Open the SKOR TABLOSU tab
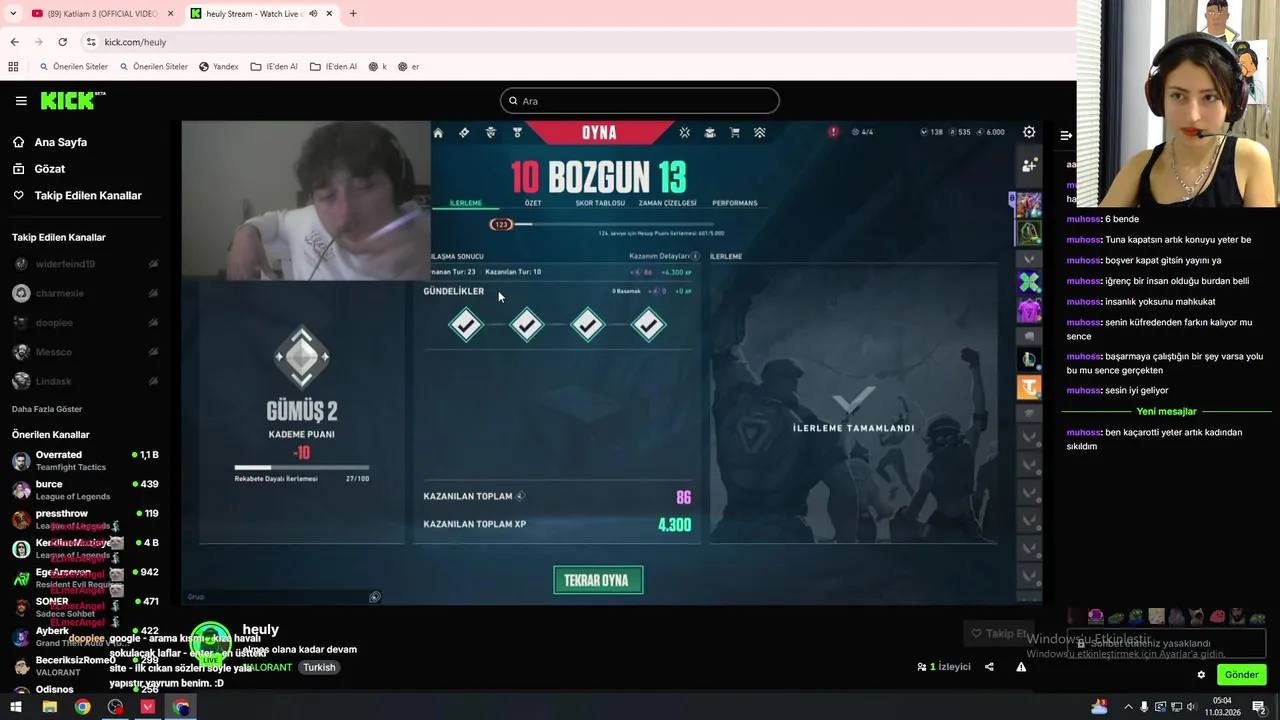 600,203
